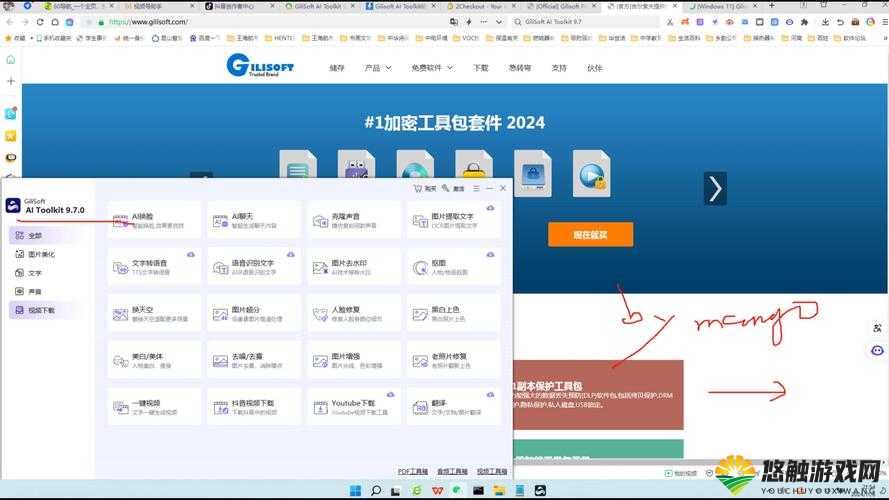Open the 文字转语音 text-to-speech tool
The width and height of the screenshot is (889, 500).
[154, 266]
